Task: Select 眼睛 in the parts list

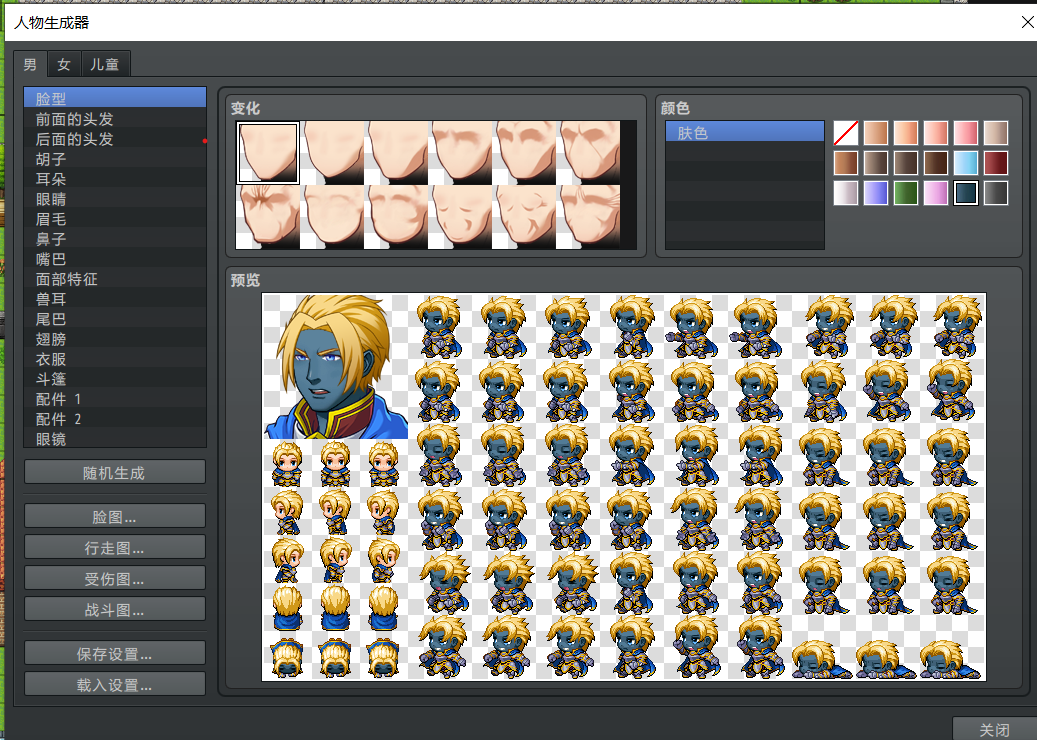Action: point(115,198)
